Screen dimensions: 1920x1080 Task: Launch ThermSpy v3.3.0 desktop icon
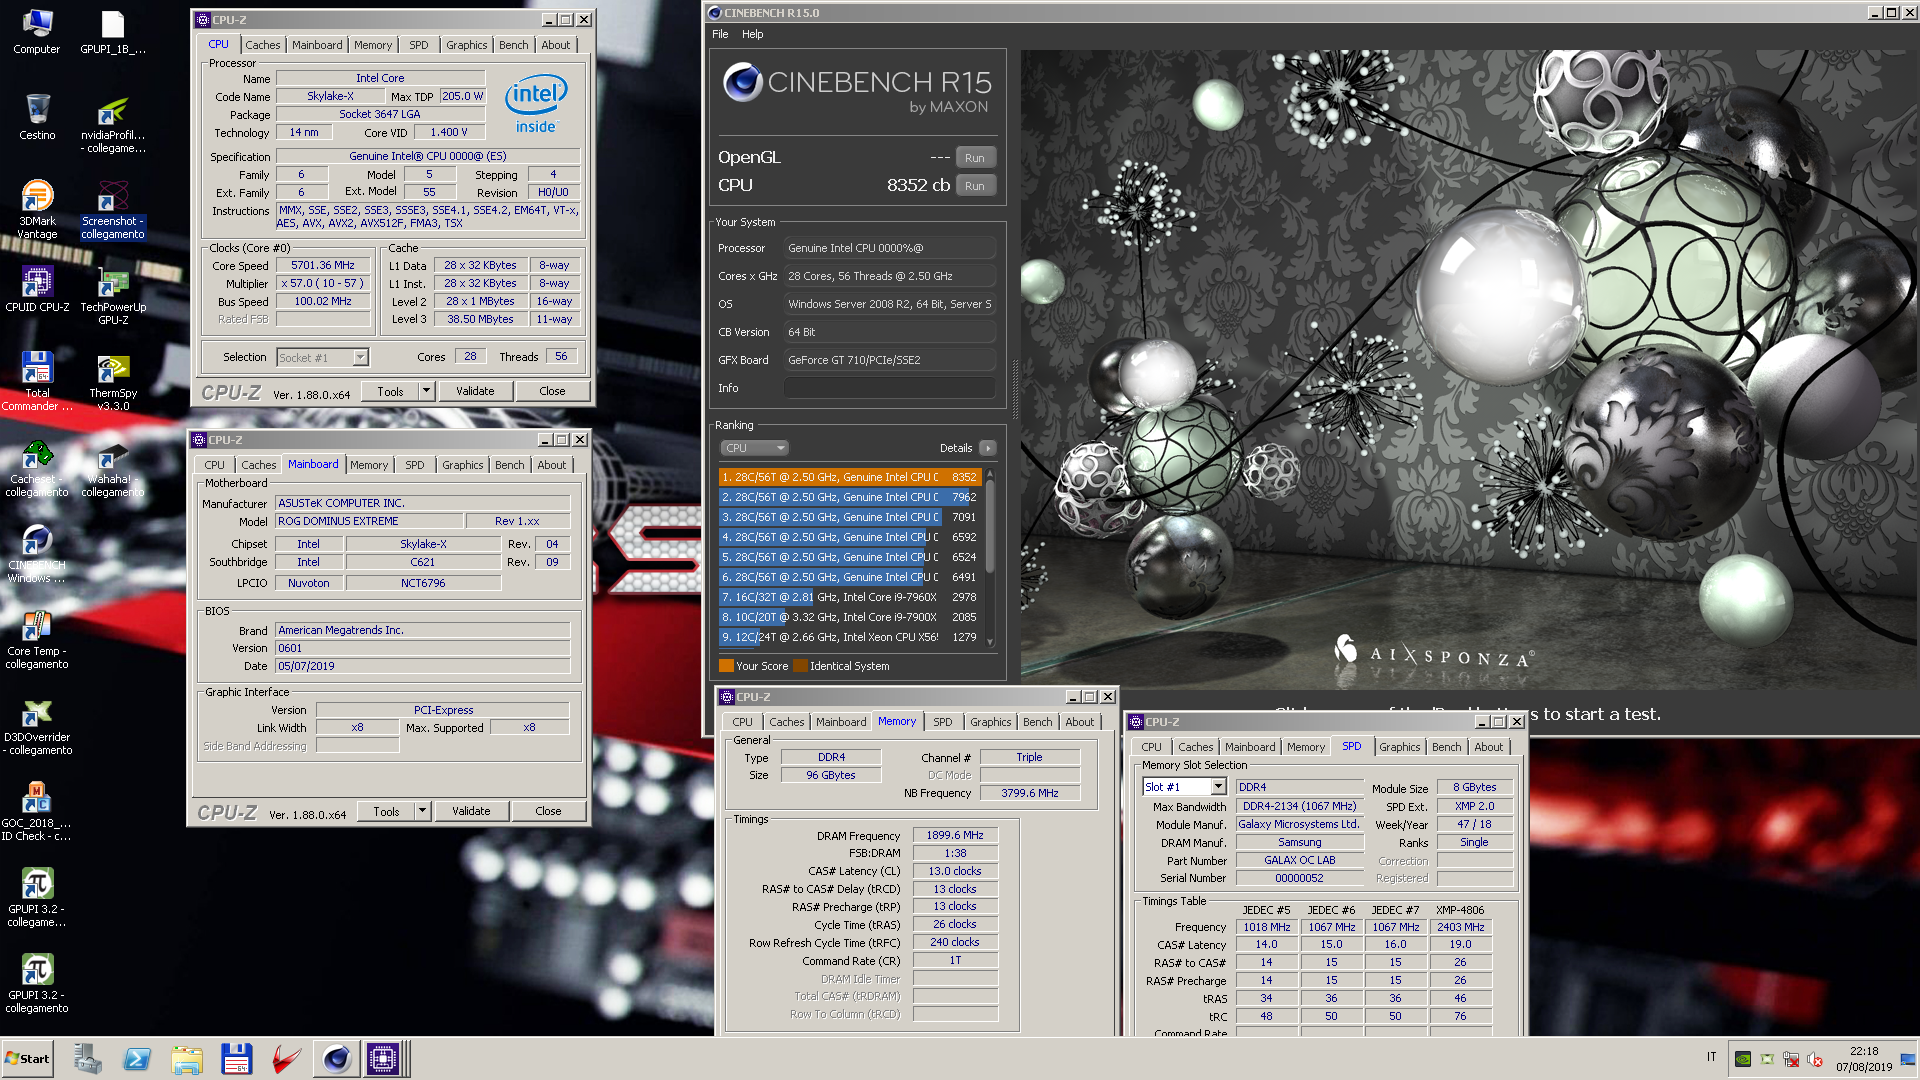point(113,381)
